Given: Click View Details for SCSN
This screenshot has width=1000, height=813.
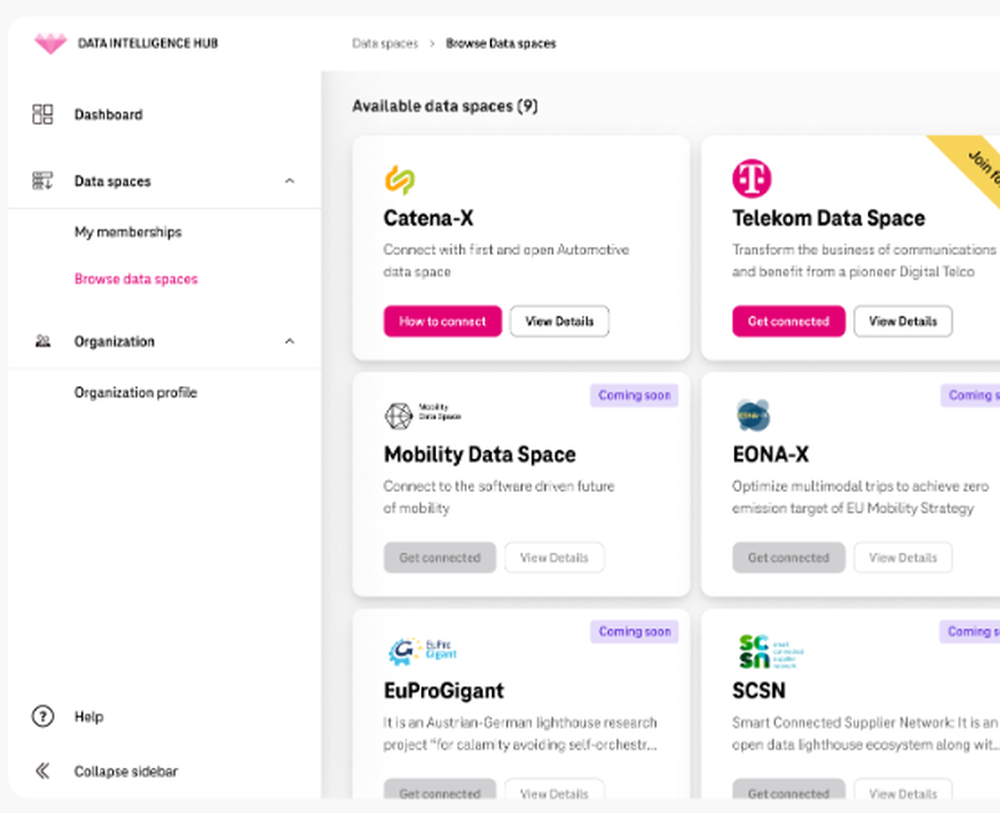Looking at the screenshot, I should click(903, 789).
